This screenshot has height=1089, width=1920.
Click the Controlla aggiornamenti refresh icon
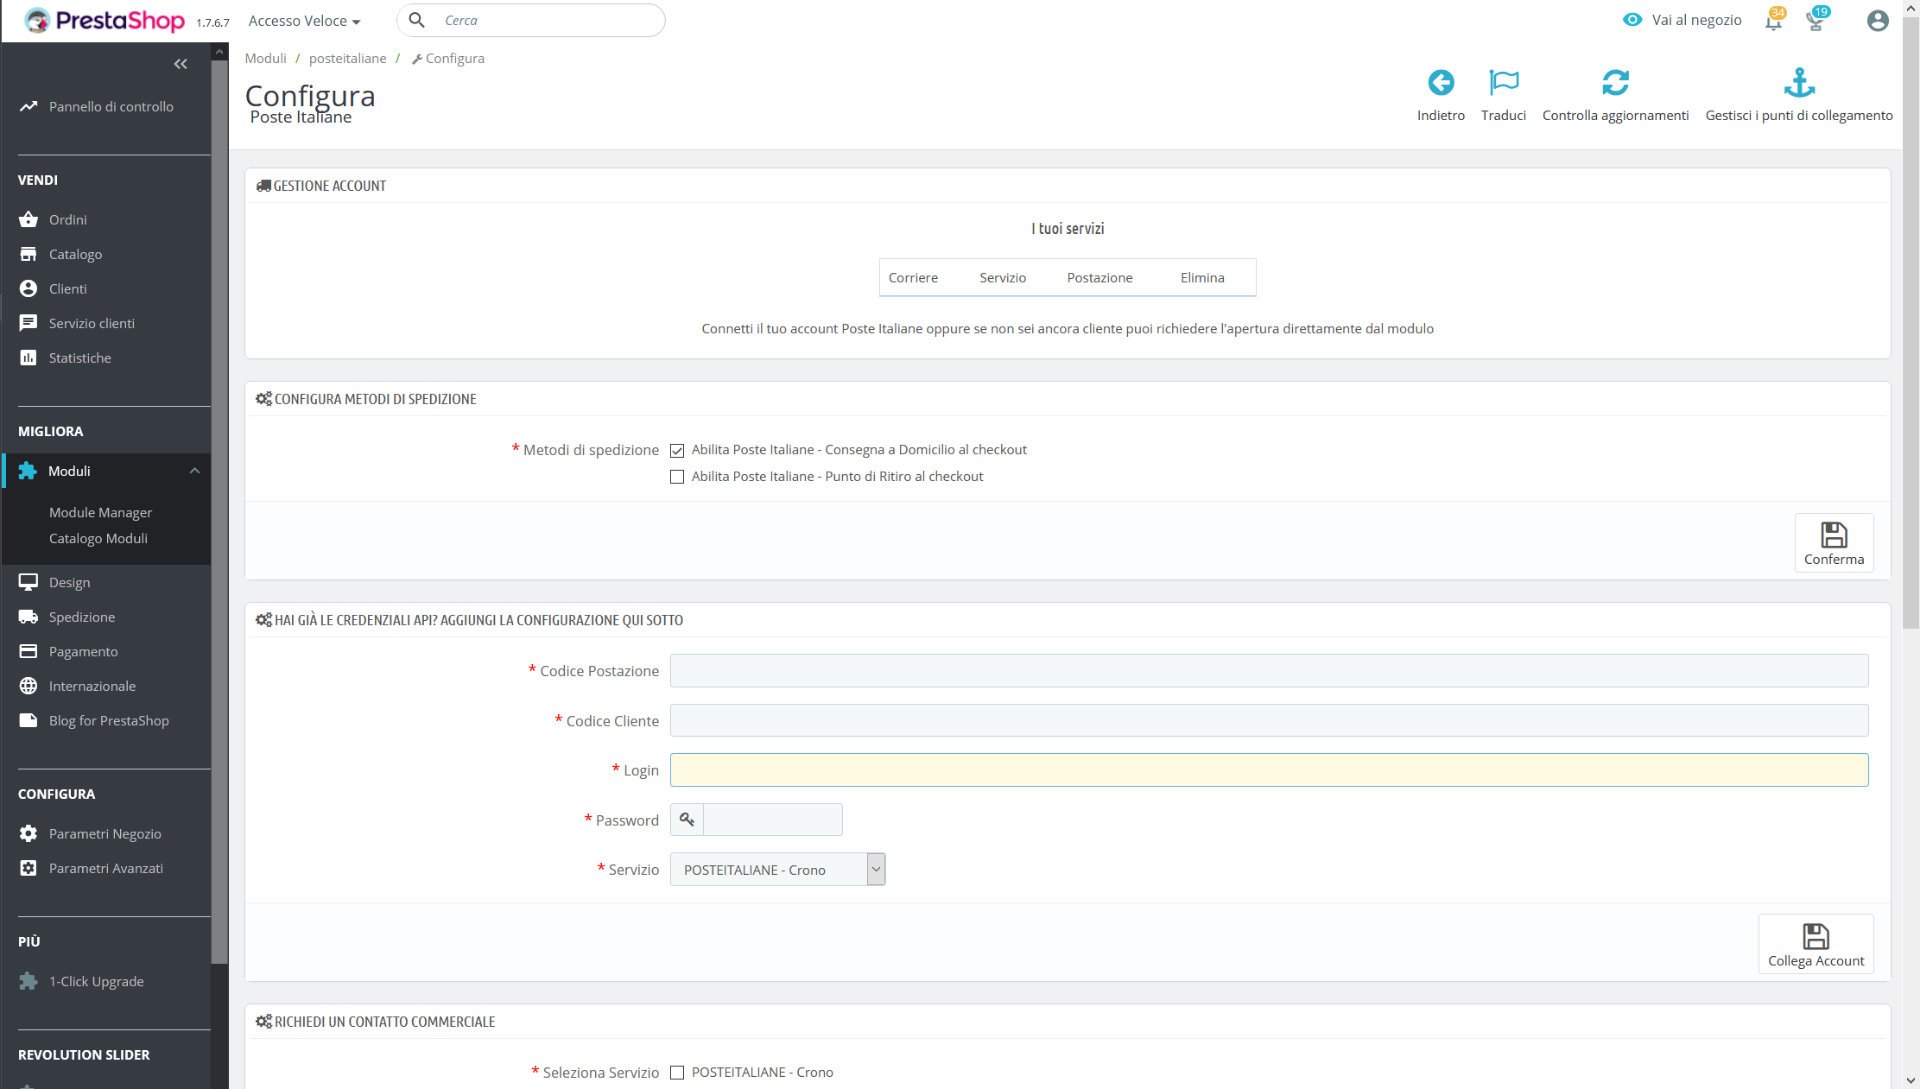[1615, 83]
